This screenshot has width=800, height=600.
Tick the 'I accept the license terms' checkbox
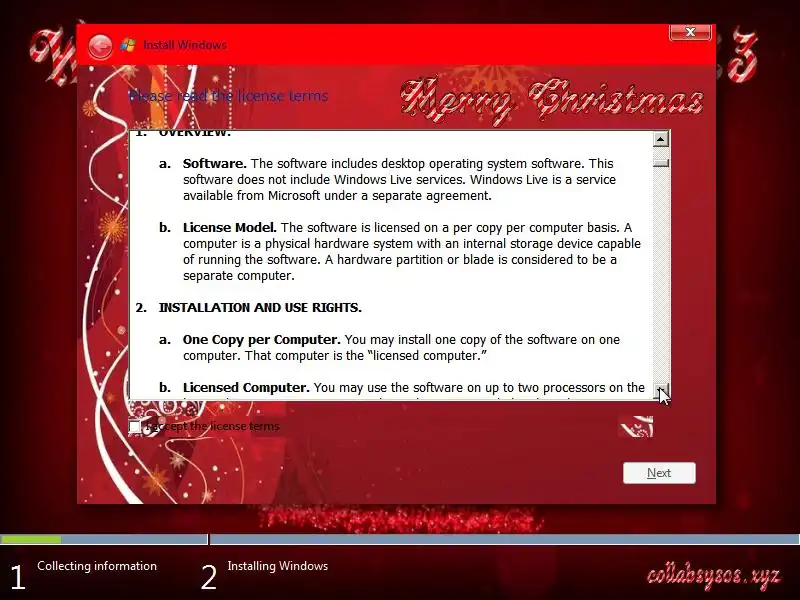coord(135,427)
